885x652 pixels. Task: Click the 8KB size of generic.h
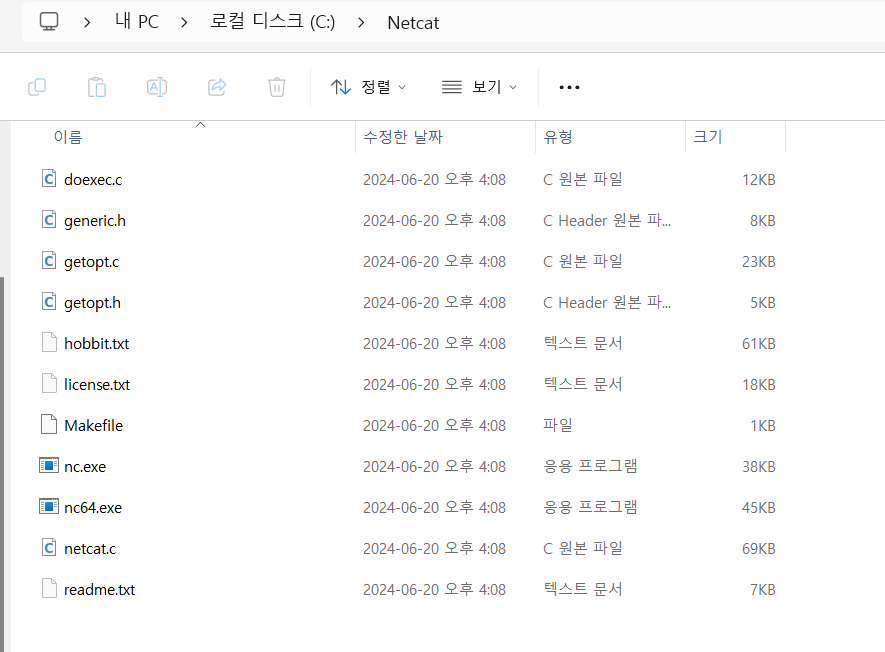(x=763, y=221)
